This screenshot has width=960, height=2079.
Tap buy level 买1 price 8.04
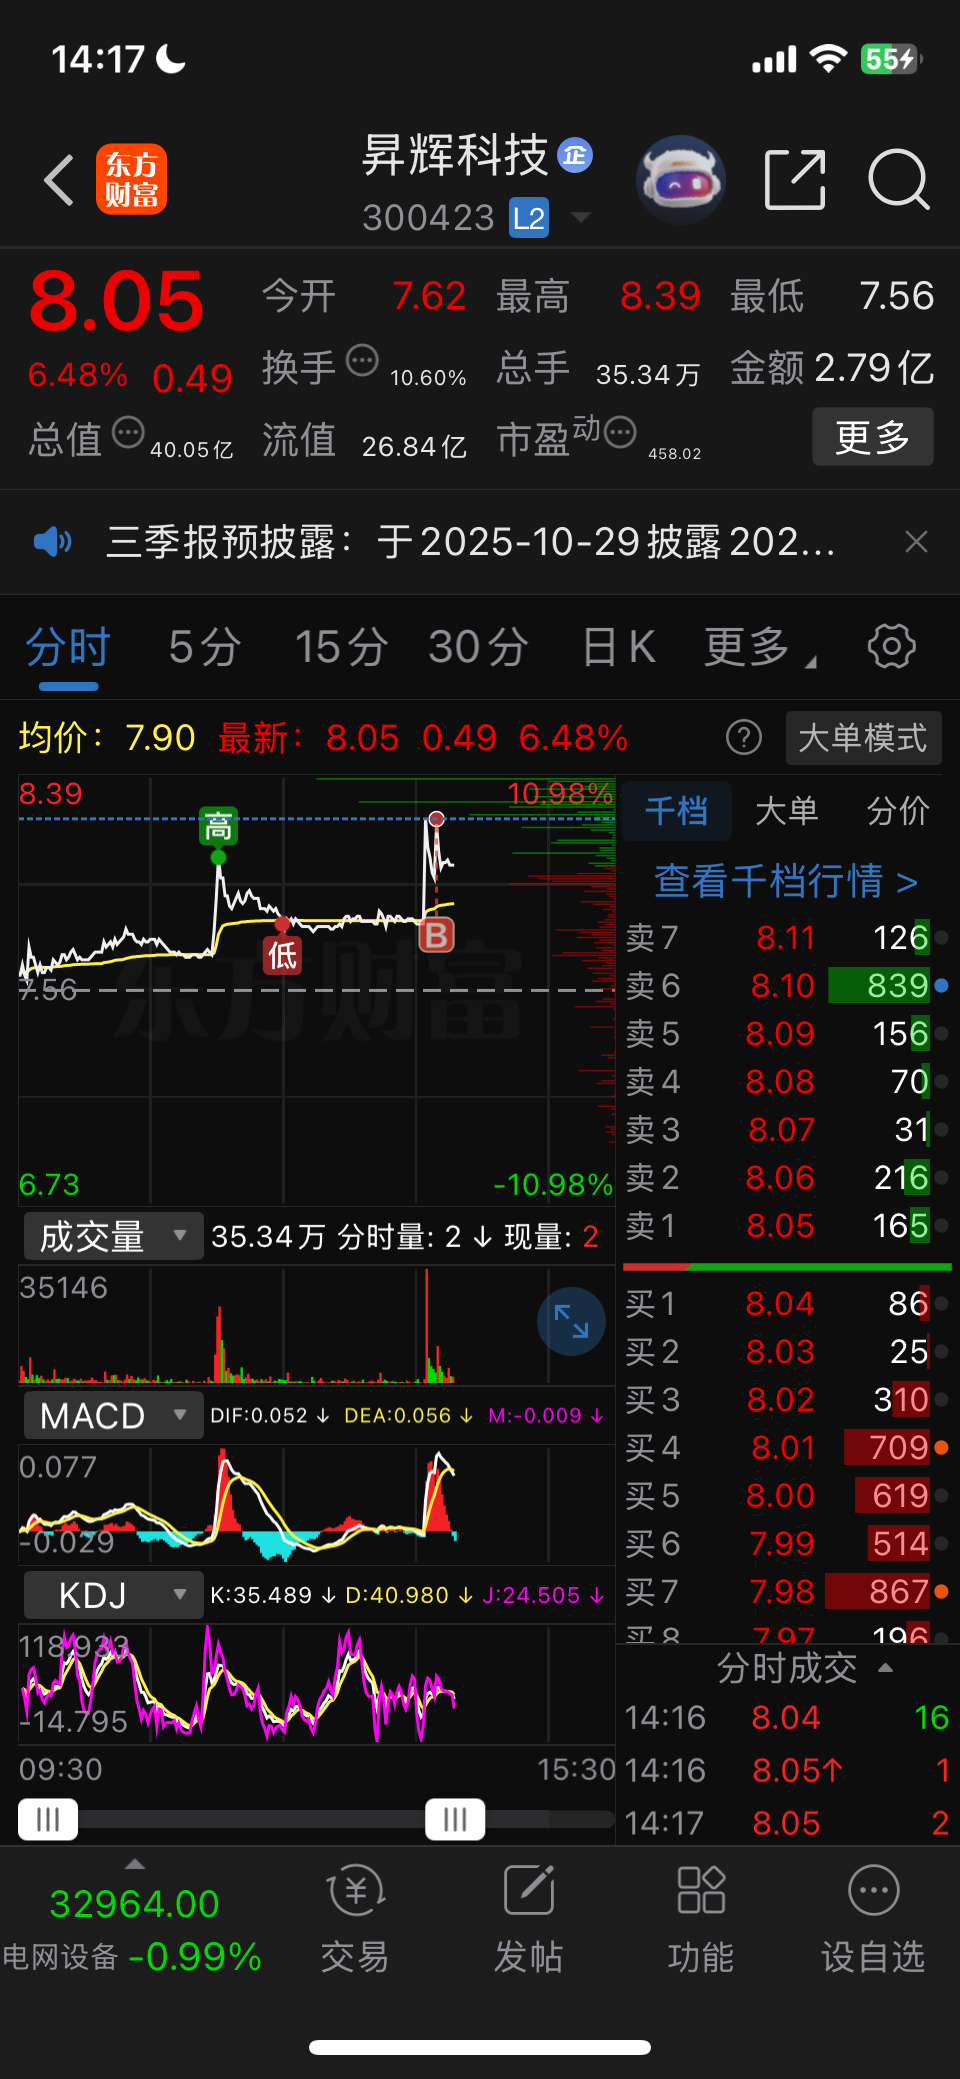[780, 1304]
